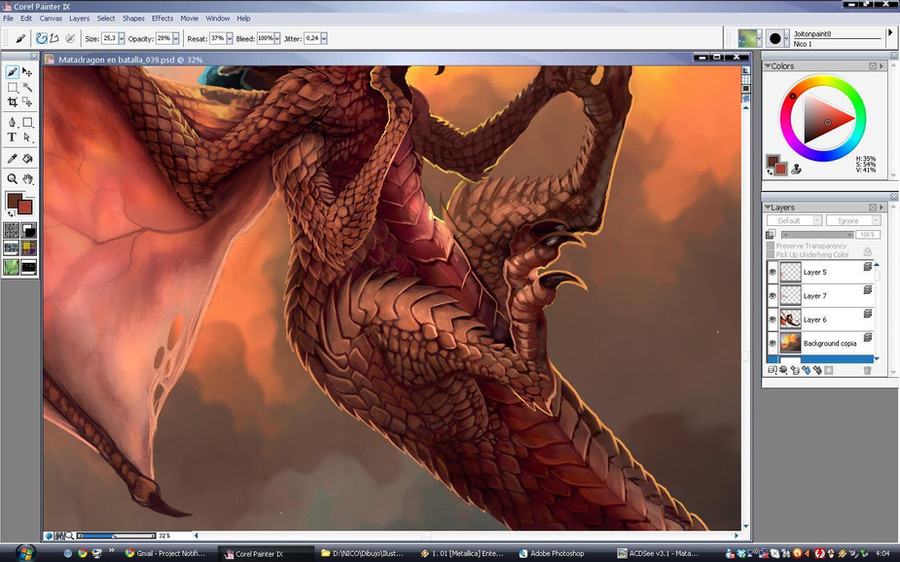Open the Size slider dropdown
This screenshot has height=562, width=900.
tap(121, 38)
